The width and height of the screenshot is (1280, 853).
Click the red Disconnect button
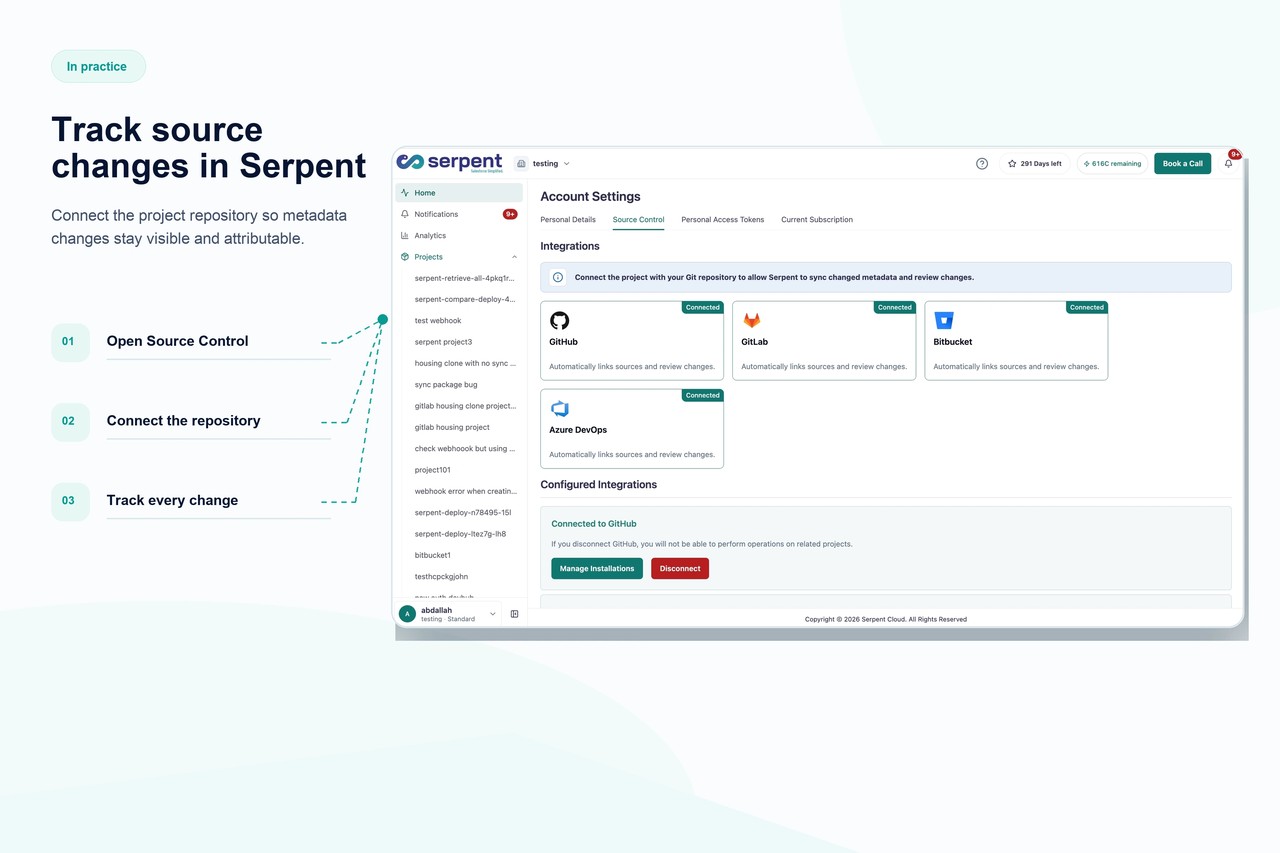pos(680,568)
